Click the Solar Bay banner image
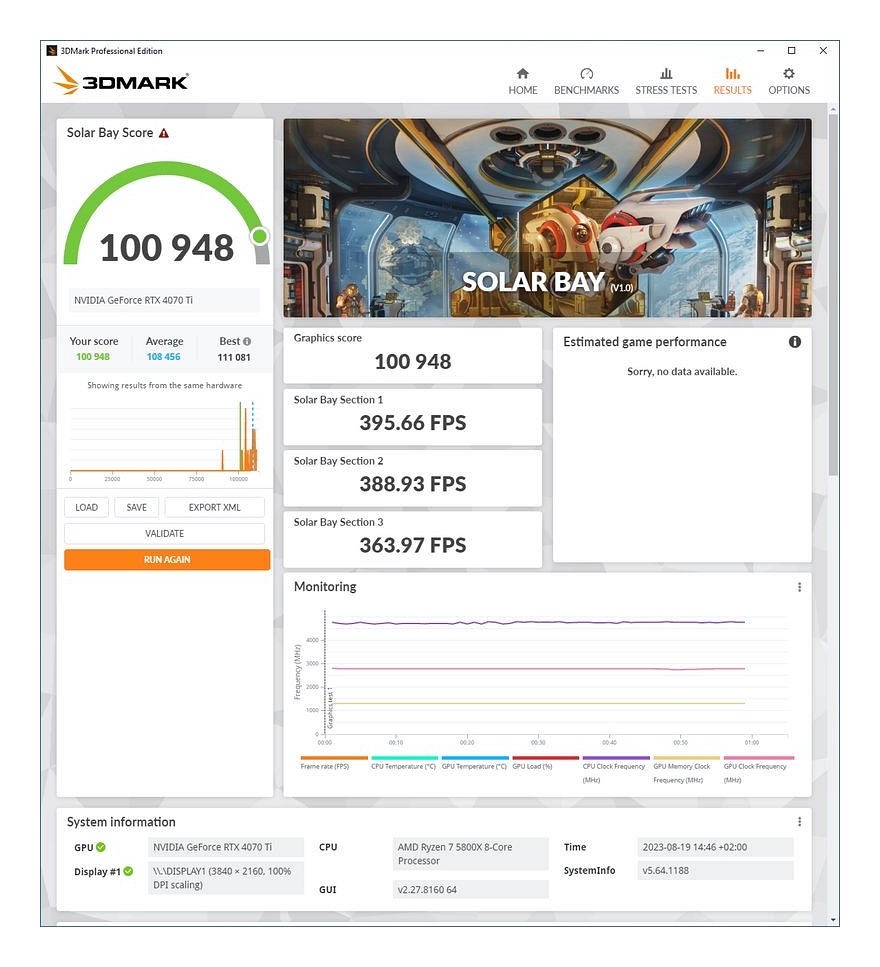The width and height of the screenshot is (880, 967). point(547,218)
